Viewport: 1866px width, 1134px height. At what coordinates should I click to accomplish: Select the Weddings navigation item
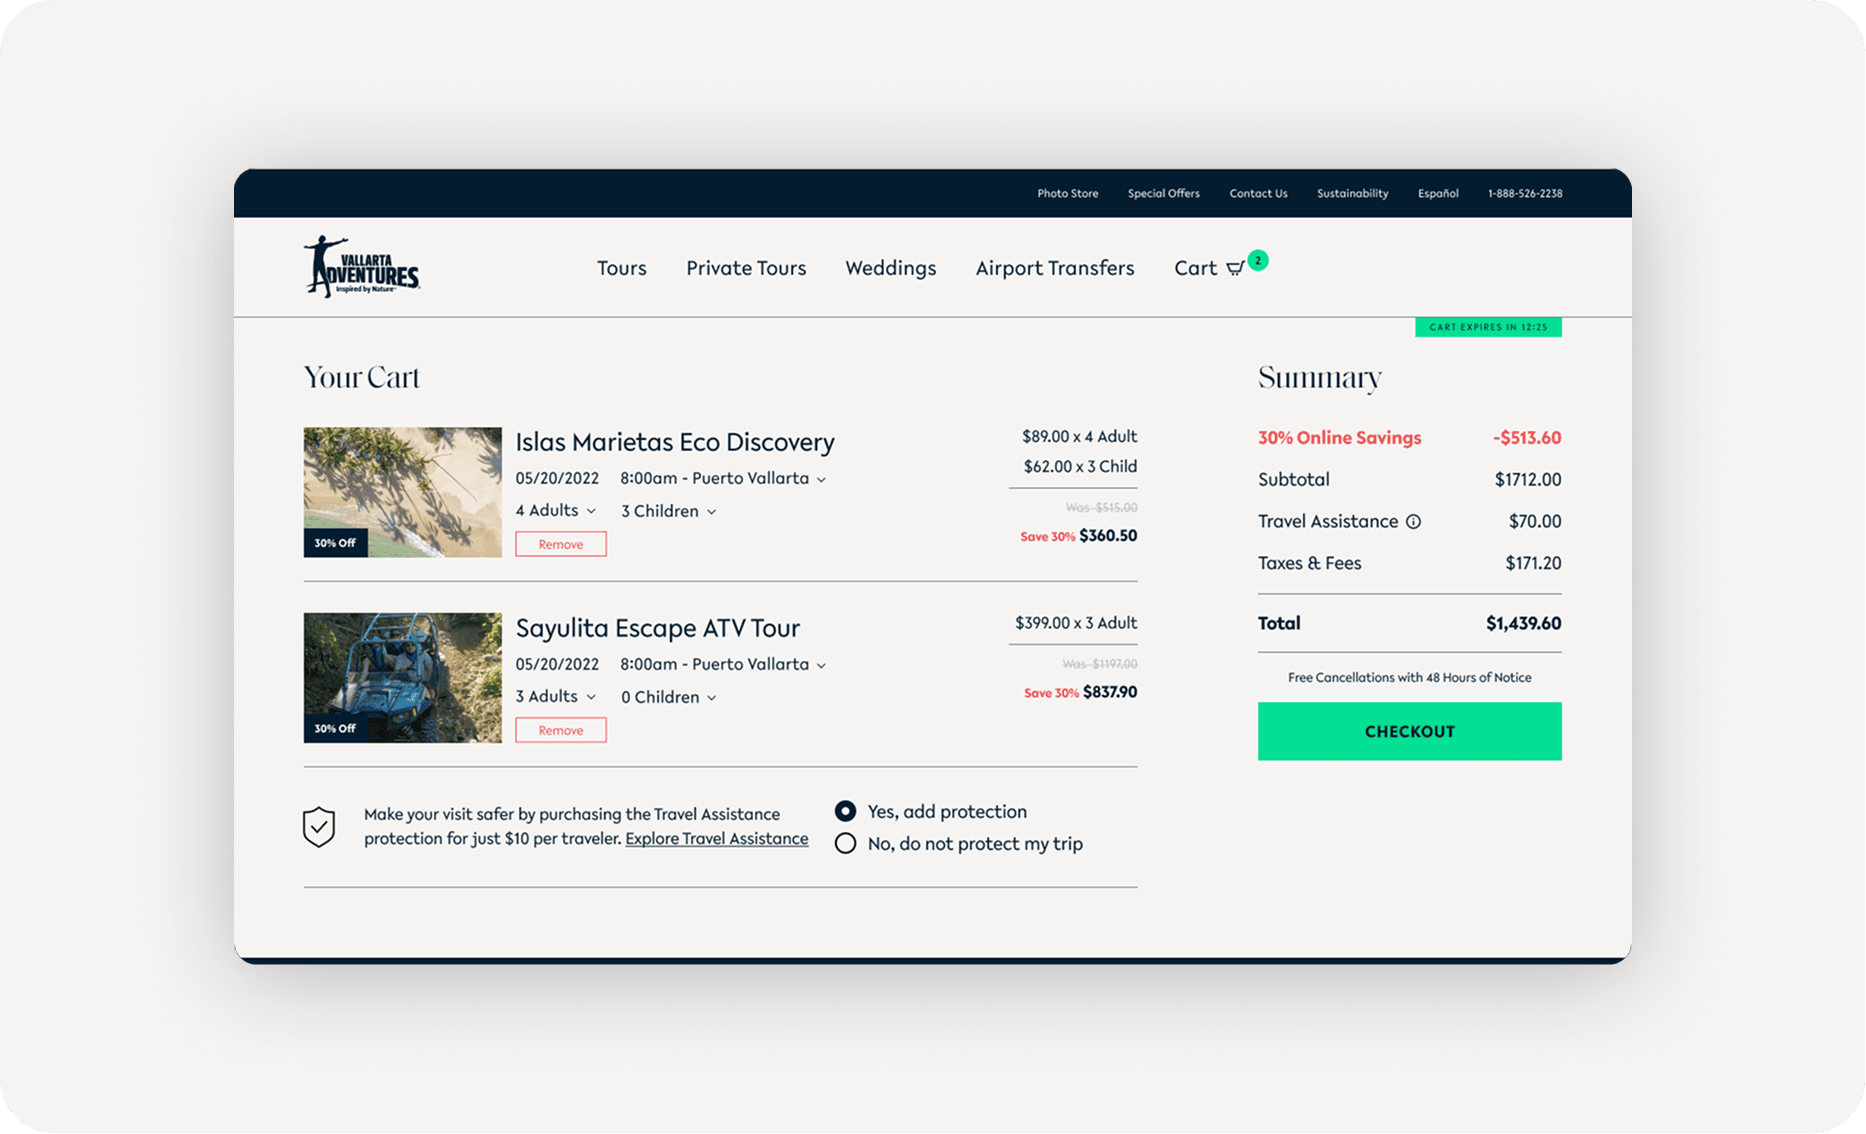890,268
